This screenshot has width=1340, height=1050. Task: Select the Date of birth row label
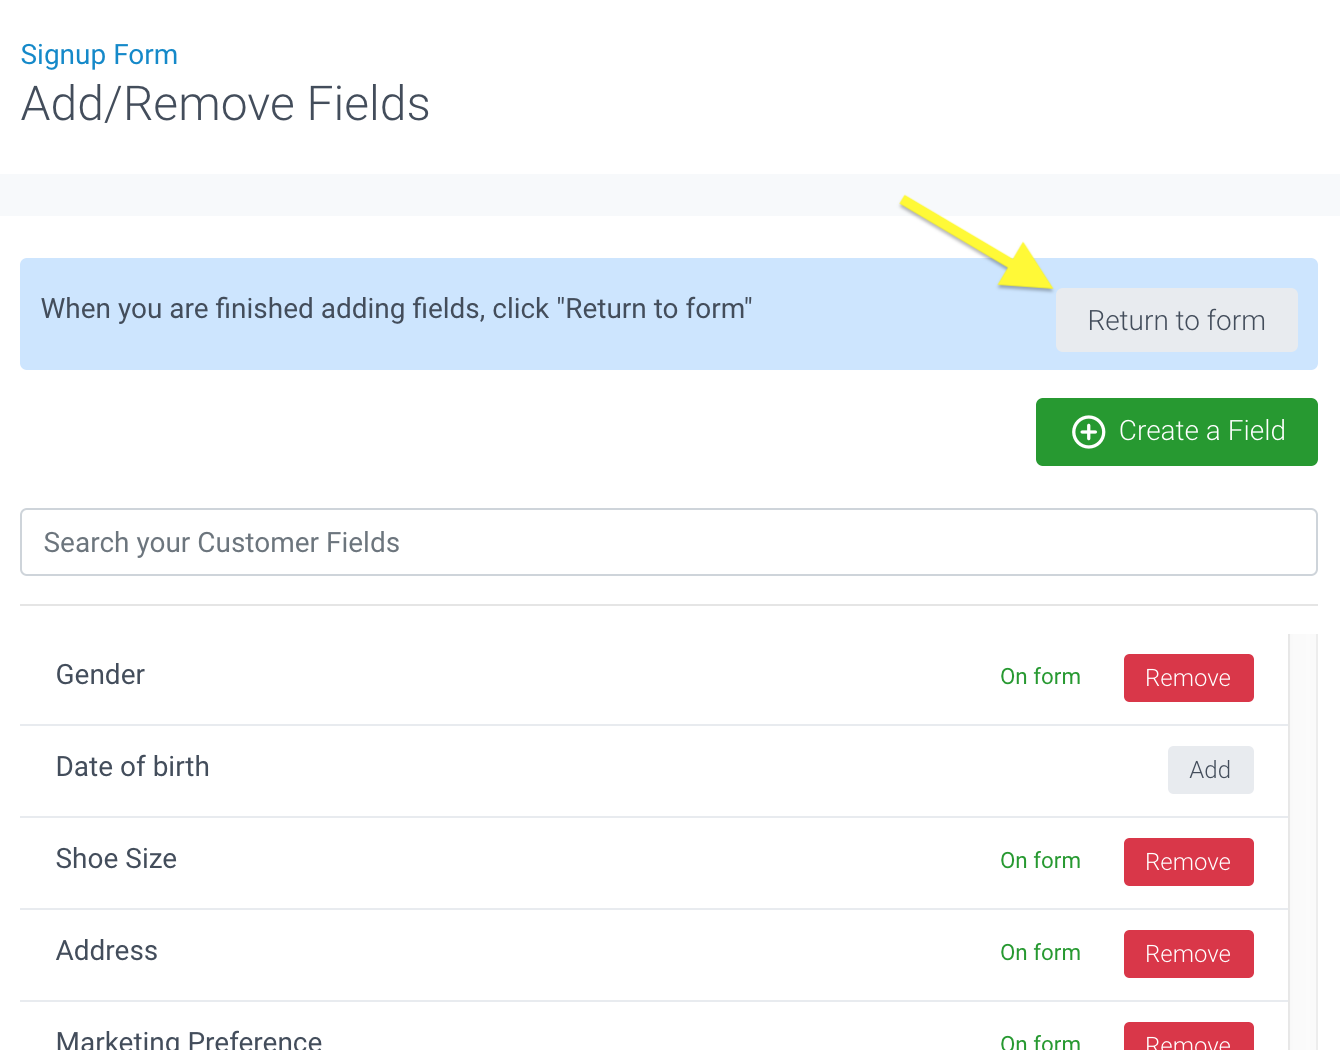tap(133, 767)
